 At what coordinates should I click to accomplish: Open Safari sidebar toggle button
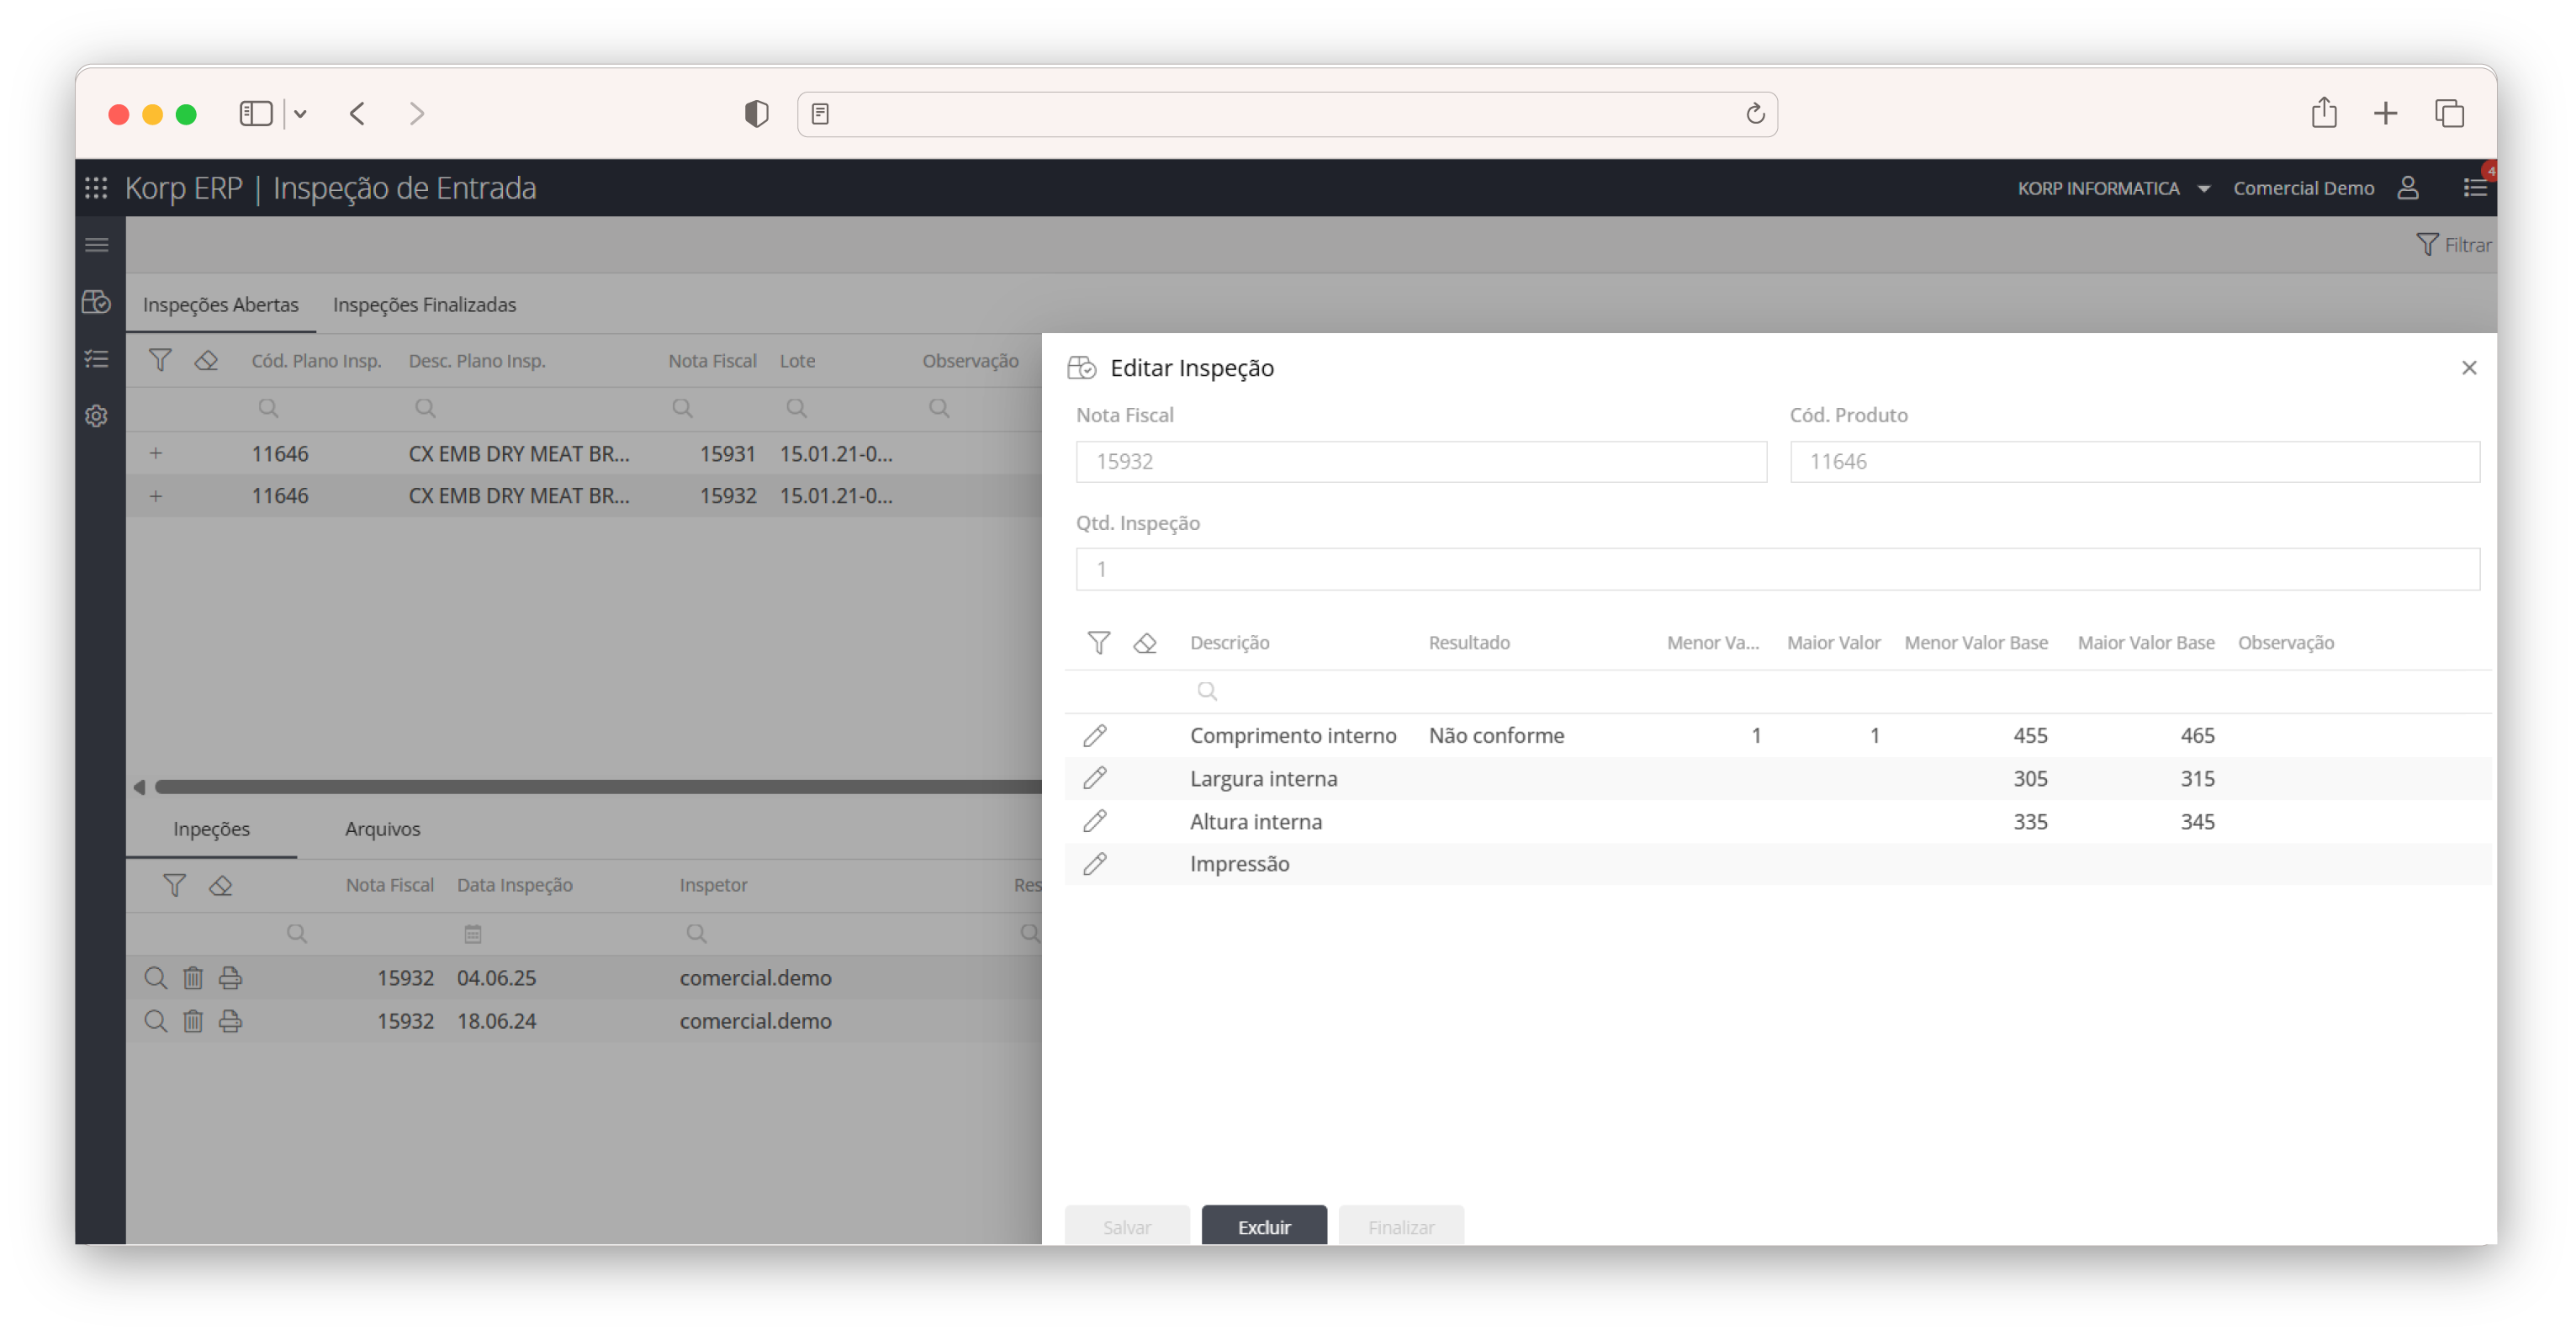pyautogui.click(x=256, y=114)
